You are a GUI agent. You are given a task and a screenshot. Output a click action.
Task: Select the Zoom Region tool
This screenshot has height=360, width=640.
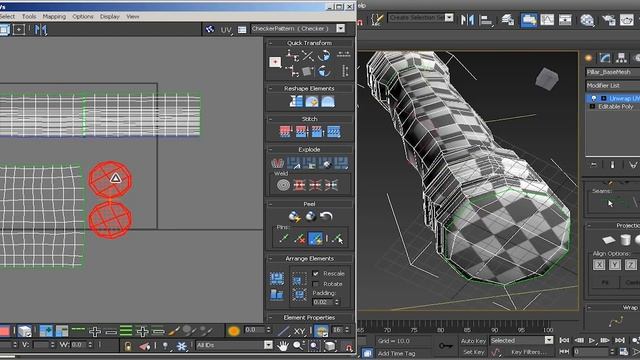[x=314, y=346]
